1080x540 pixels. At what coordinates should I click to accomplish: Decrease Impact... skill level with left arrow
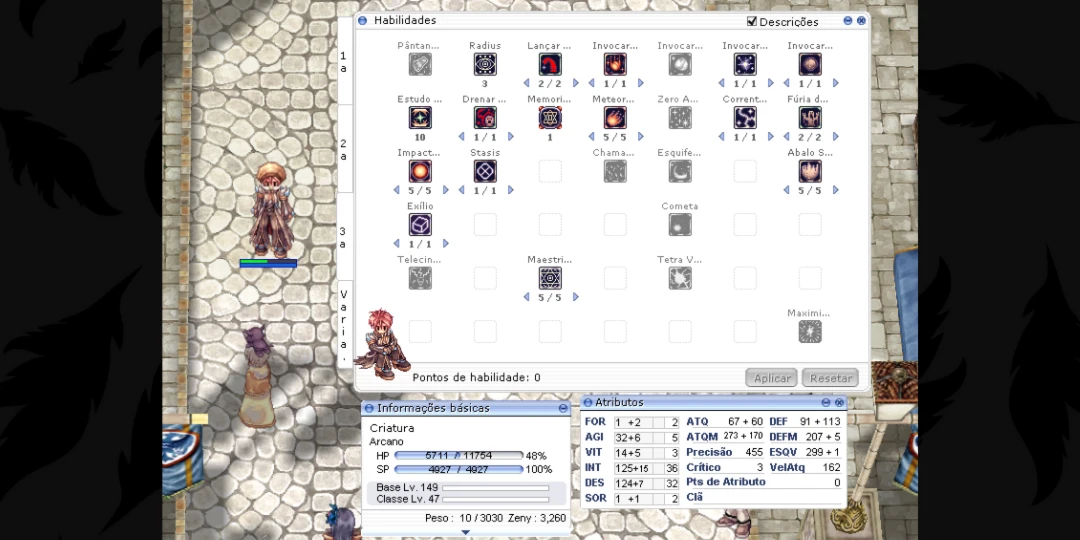point(396,190)
